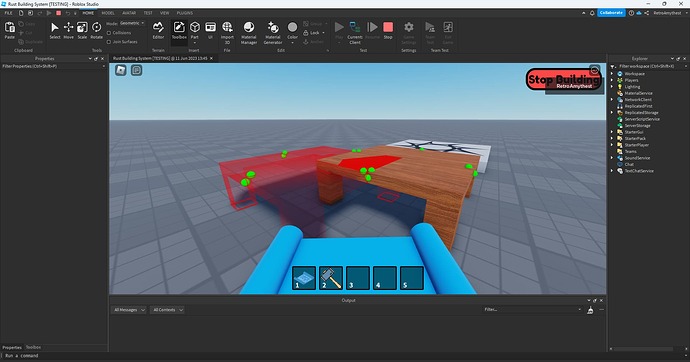Click the notifications bell icon
690x362 pixels.
point(592,13)
